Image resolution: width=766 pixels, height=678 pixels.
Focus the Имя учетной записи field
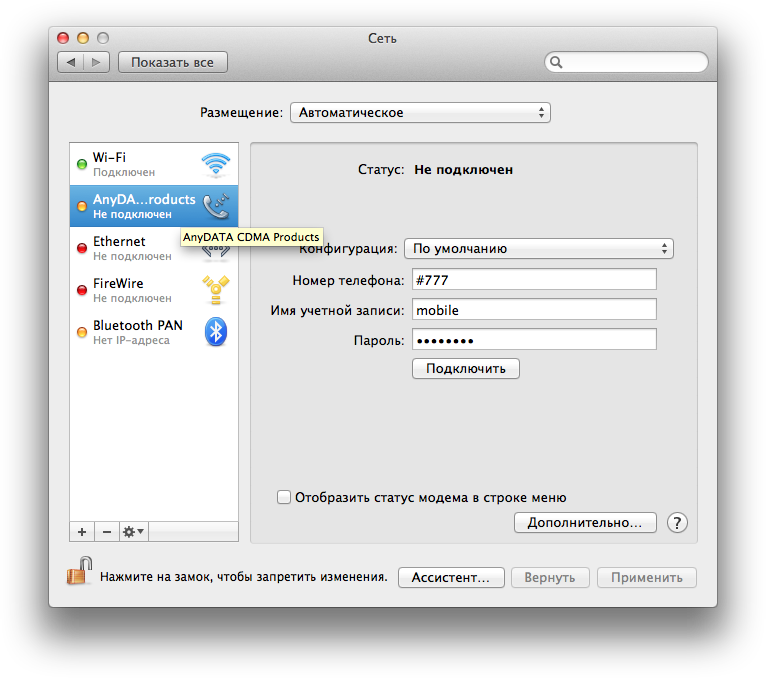pyautogui.click(x=534, y=310)
